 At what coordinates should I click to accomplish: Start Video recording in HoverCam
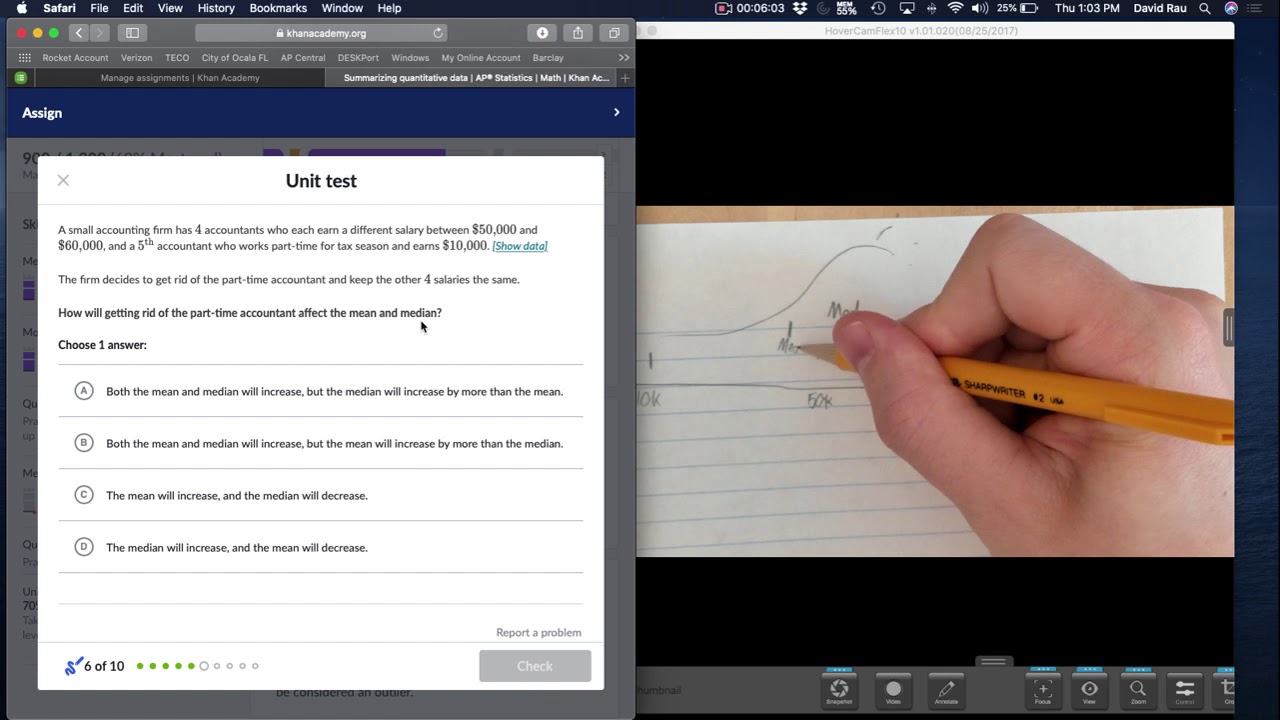(x=893, y=689)
